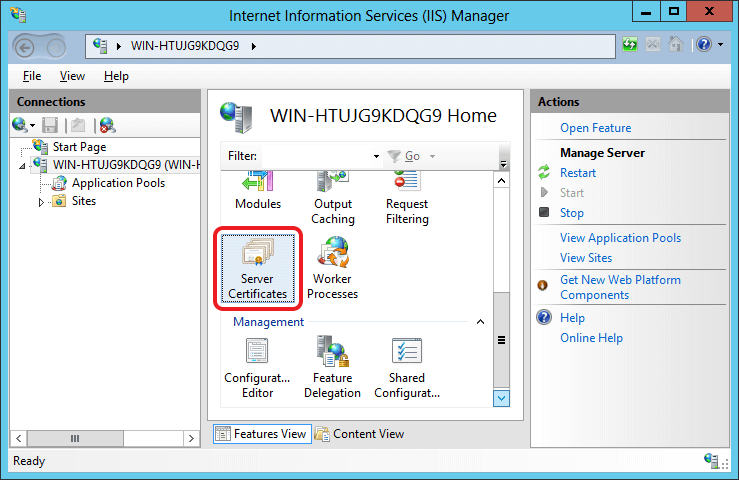The width and height of the screenshot is (739, 480).
Task: Click the filter bar overflow chevron
Action: tap(503, 164)
